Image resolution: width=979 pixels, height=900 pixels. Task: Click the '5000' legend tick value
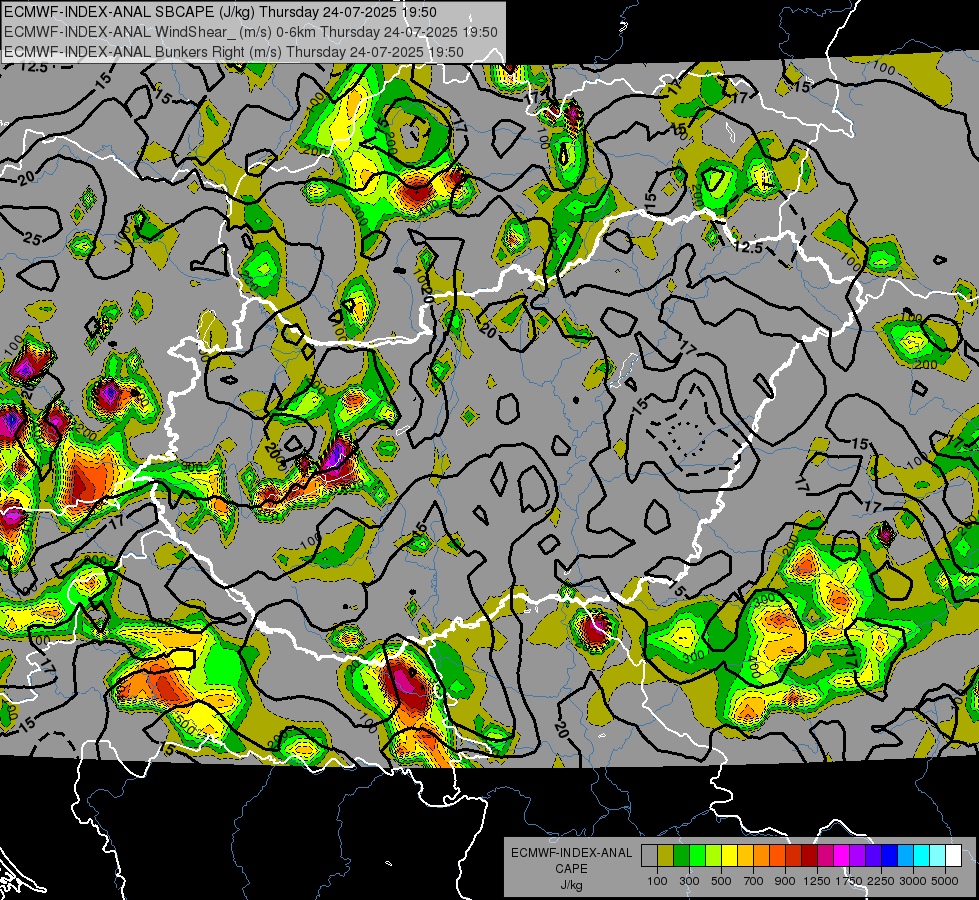pos(945,881)
